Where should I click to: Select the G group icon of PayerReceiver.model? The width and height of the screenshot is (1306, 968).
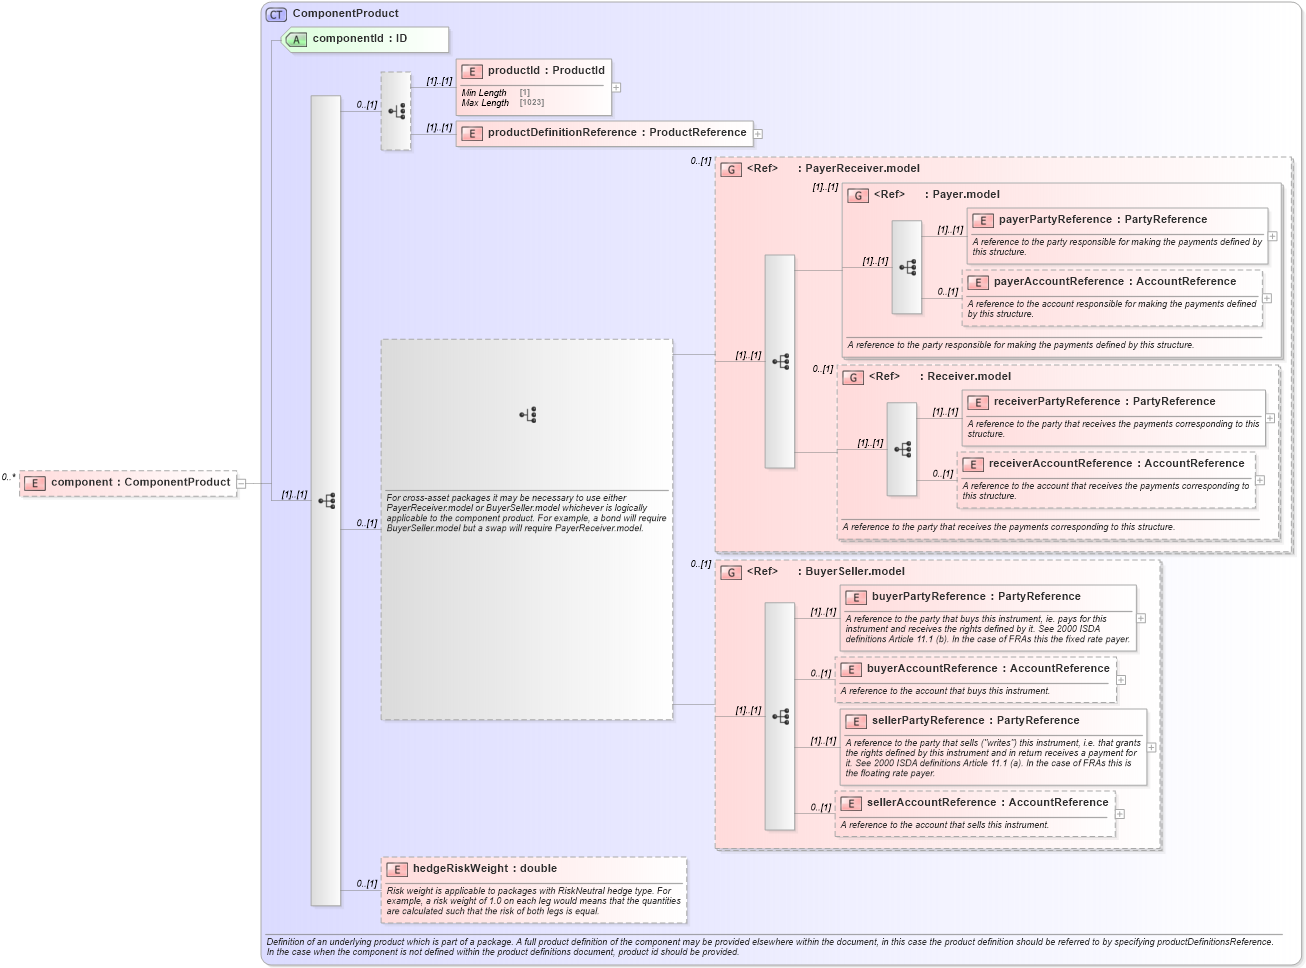click(731, 169)
